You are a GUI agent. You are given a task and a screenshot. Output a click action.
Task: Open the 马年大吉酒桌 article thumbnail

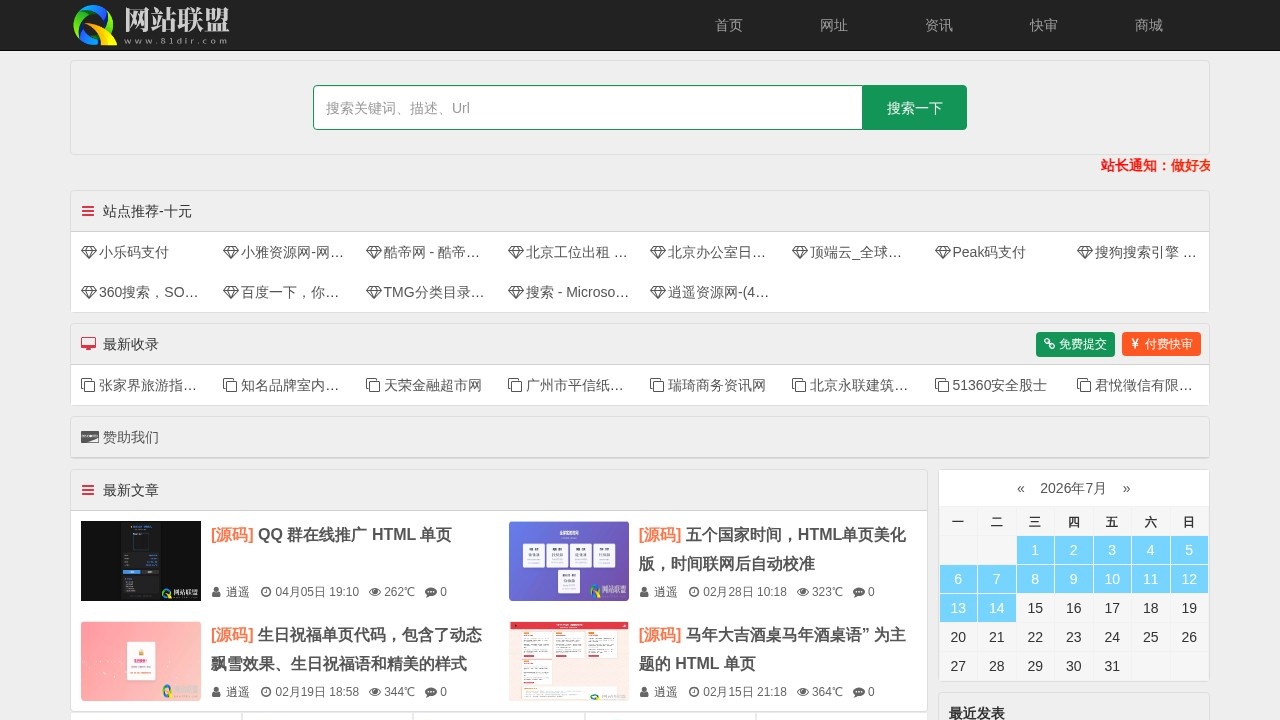point(569,661)
